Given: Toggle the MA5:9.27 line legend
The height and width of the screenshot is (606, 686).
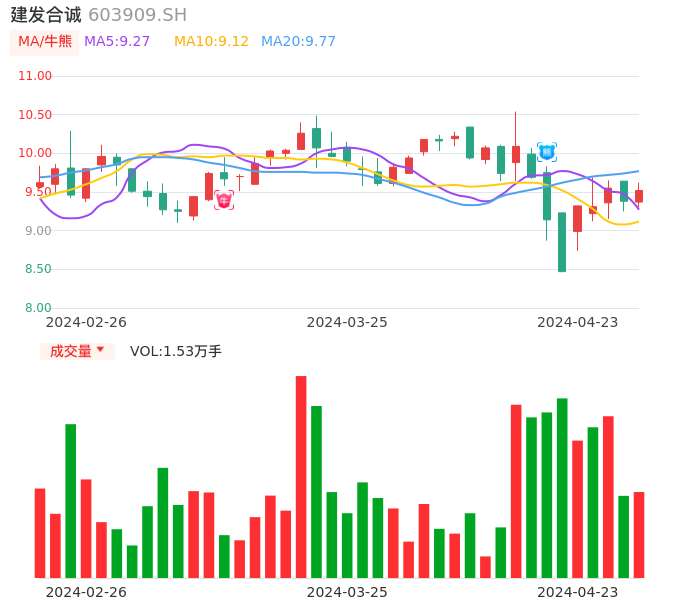Looking at the screenshot, I should 117,42.
